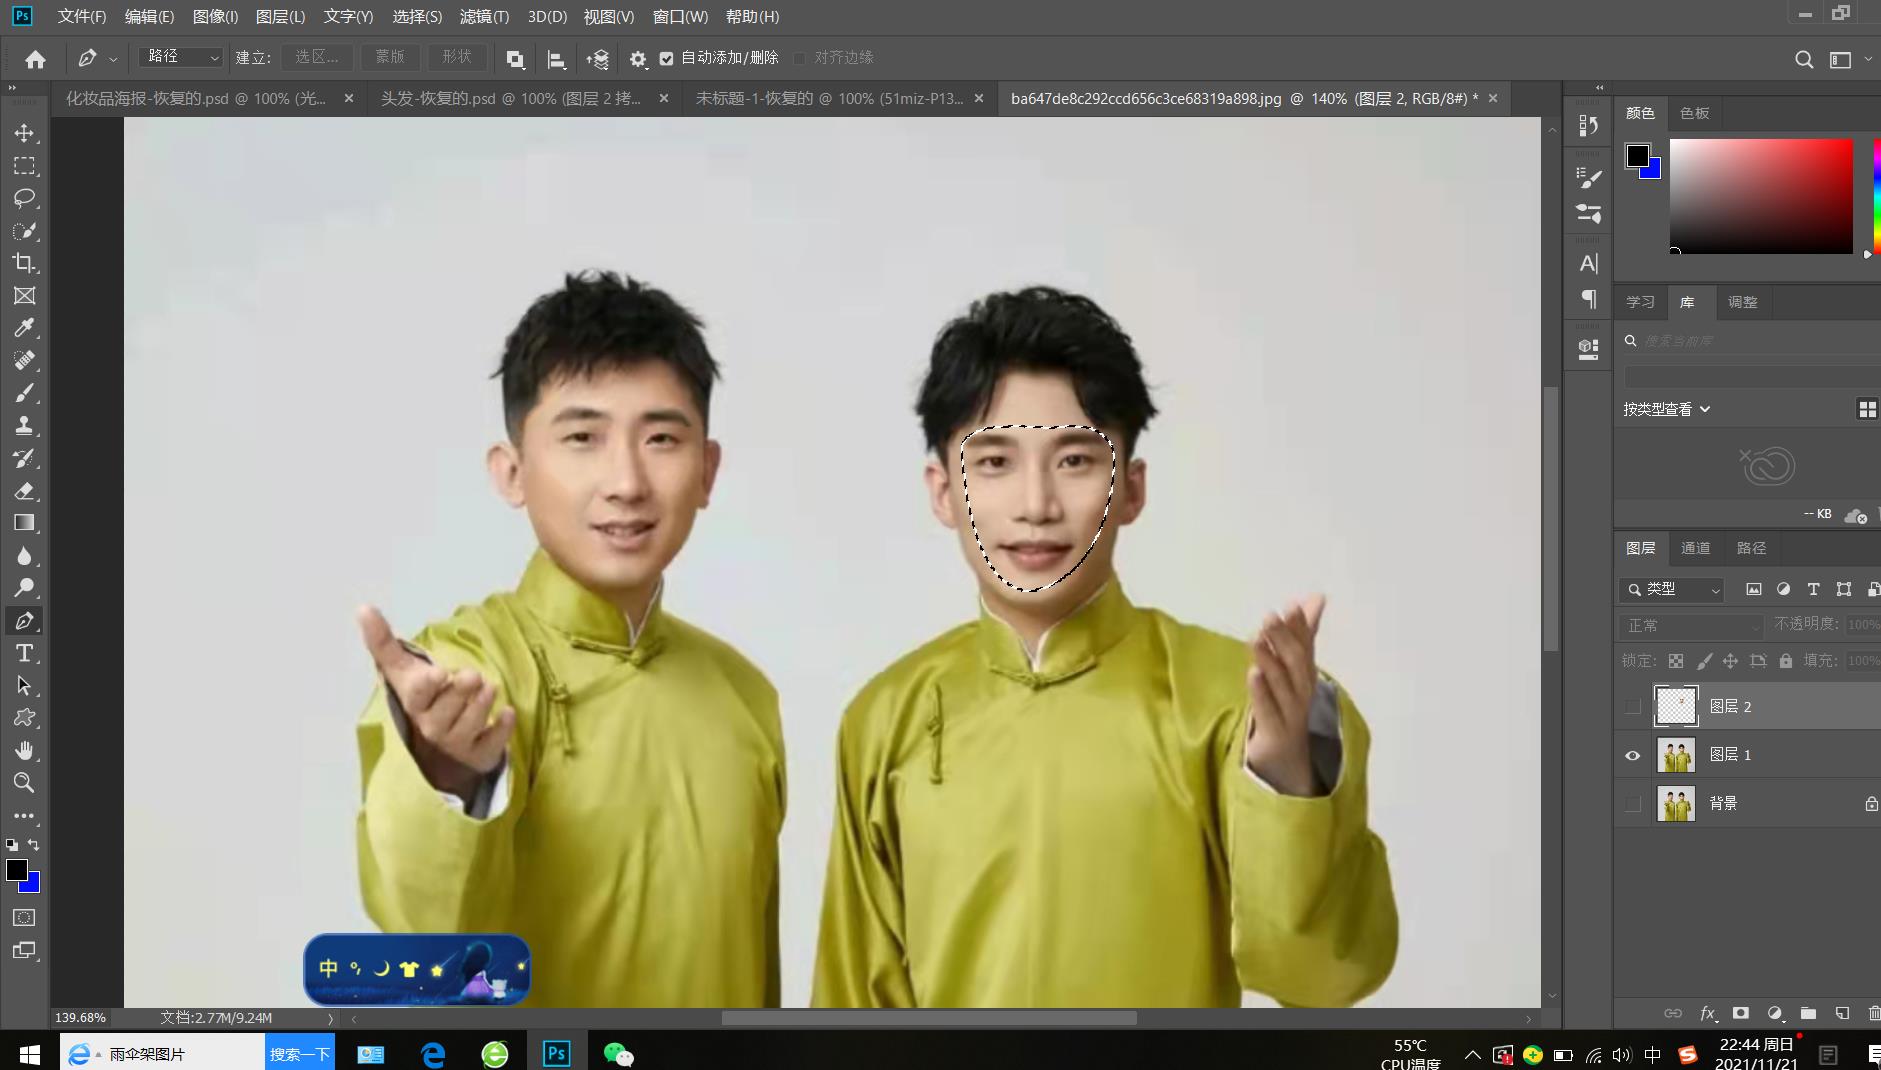Select the Frame tool
1881x1070 pixels.
(x=24, y=296)
